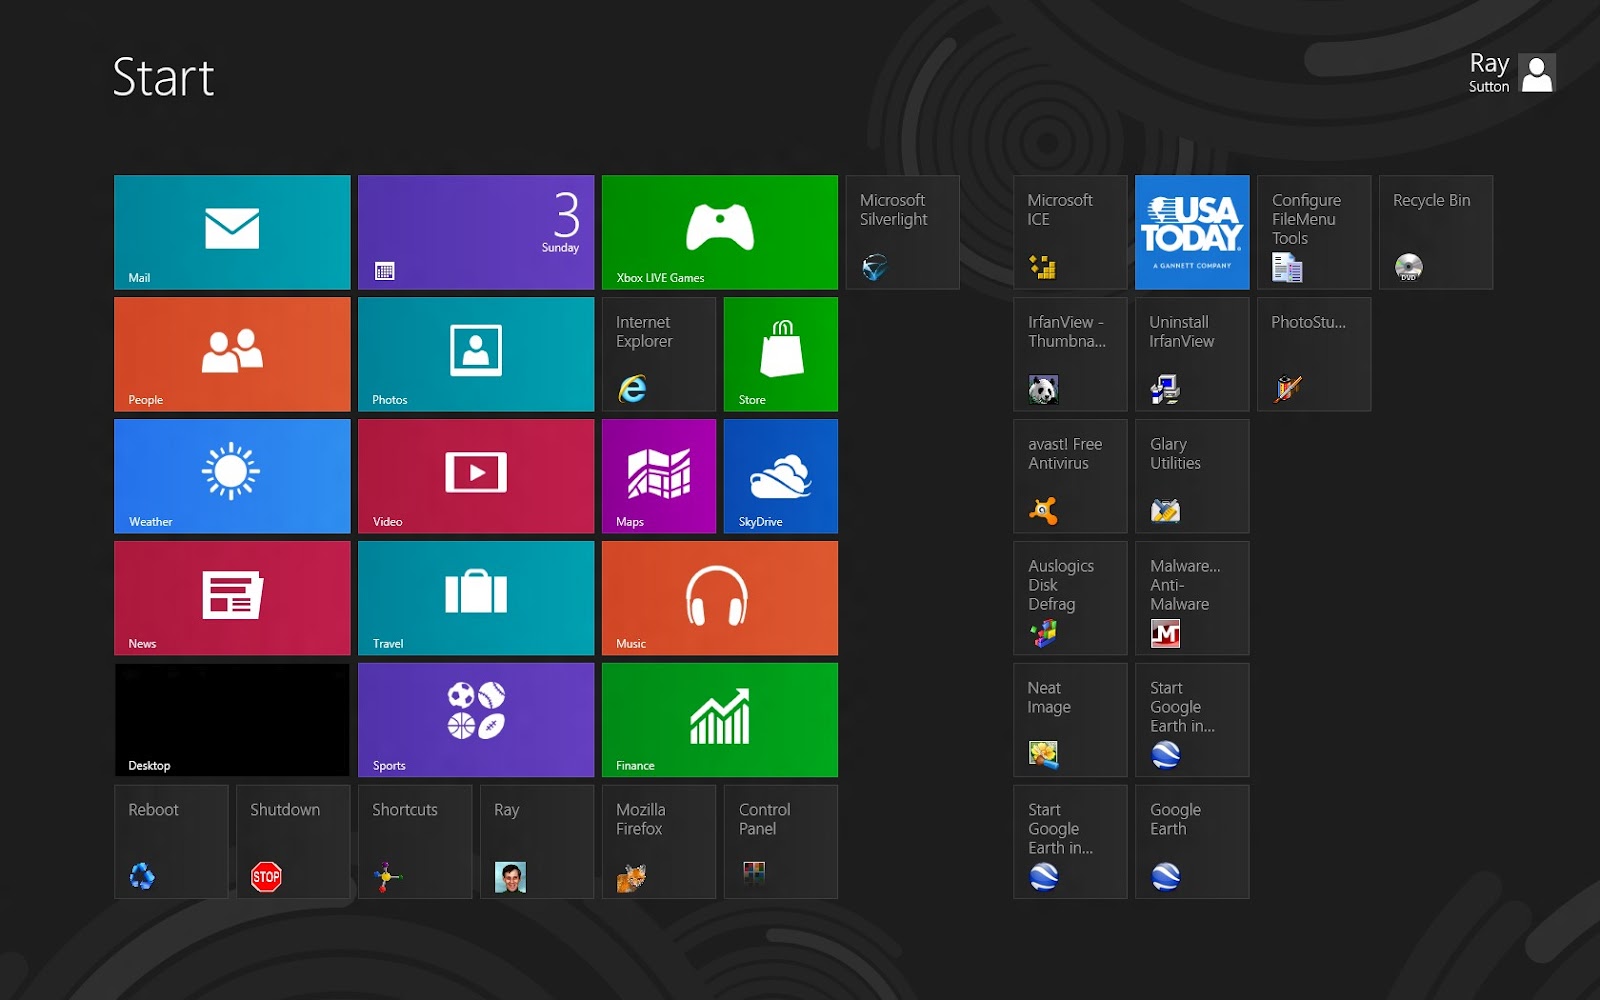Launch the Google Earth tile
Image resolution: width=1600 pixels, height=1000 pixels.
[1193, 842]
